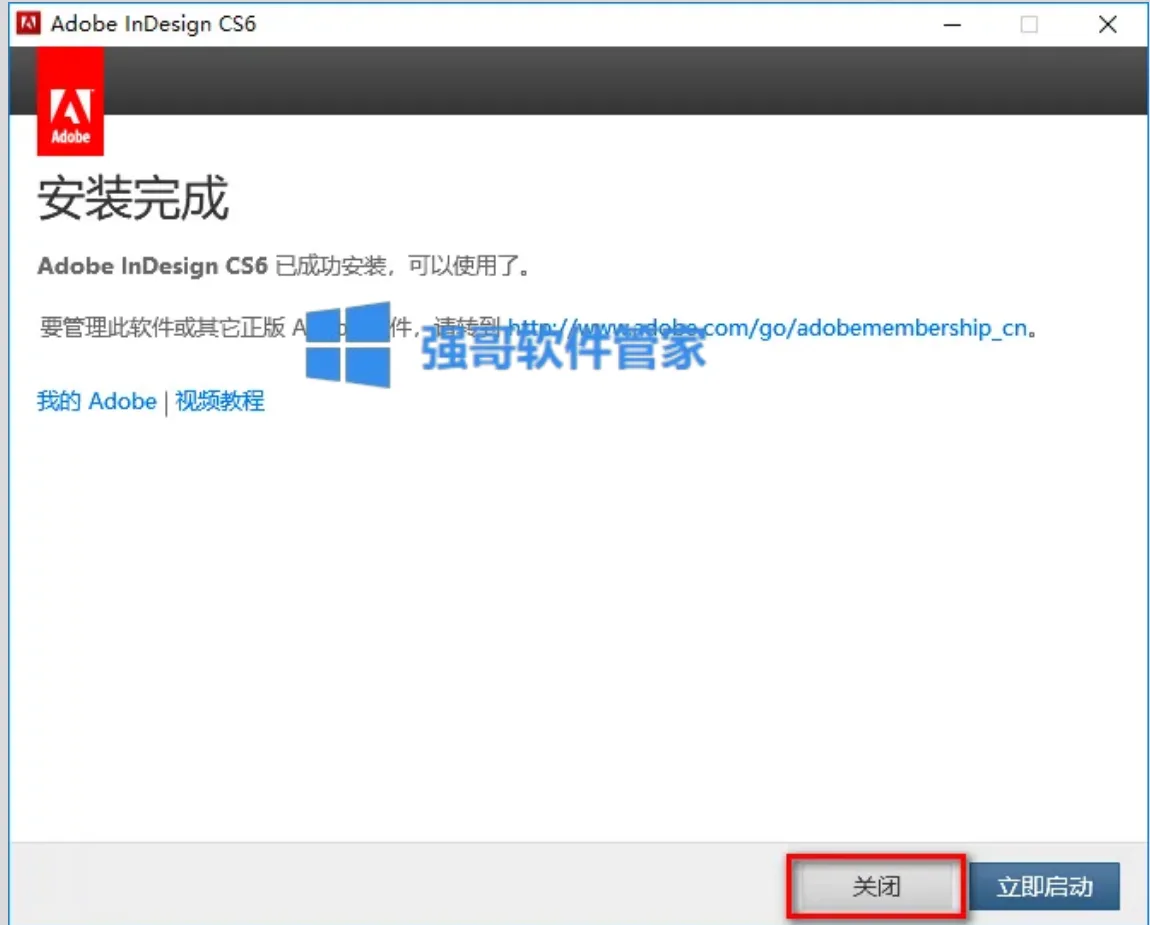Click the 关闭 button

(876, 886)
